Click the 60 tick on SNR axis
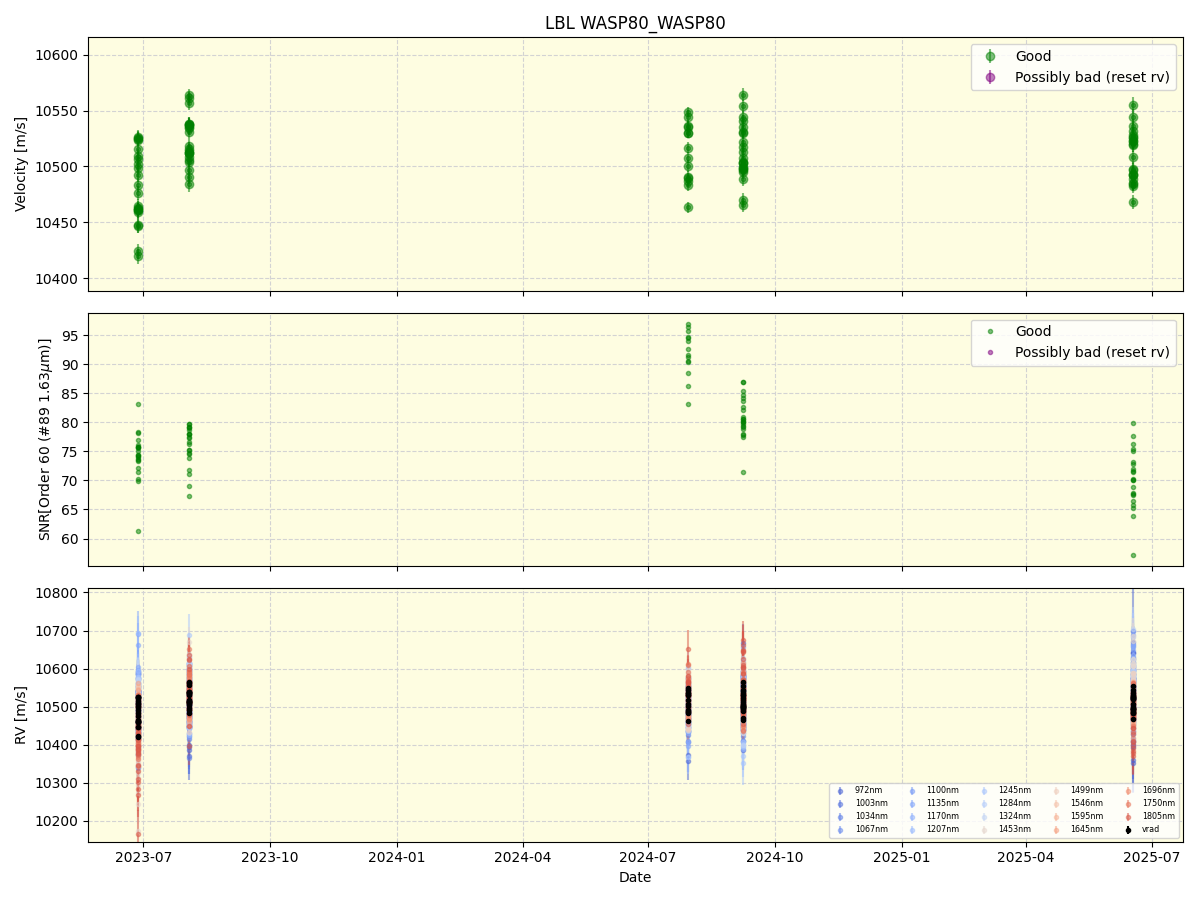This screenshot has width=1200, height=900. pos(72,539)
